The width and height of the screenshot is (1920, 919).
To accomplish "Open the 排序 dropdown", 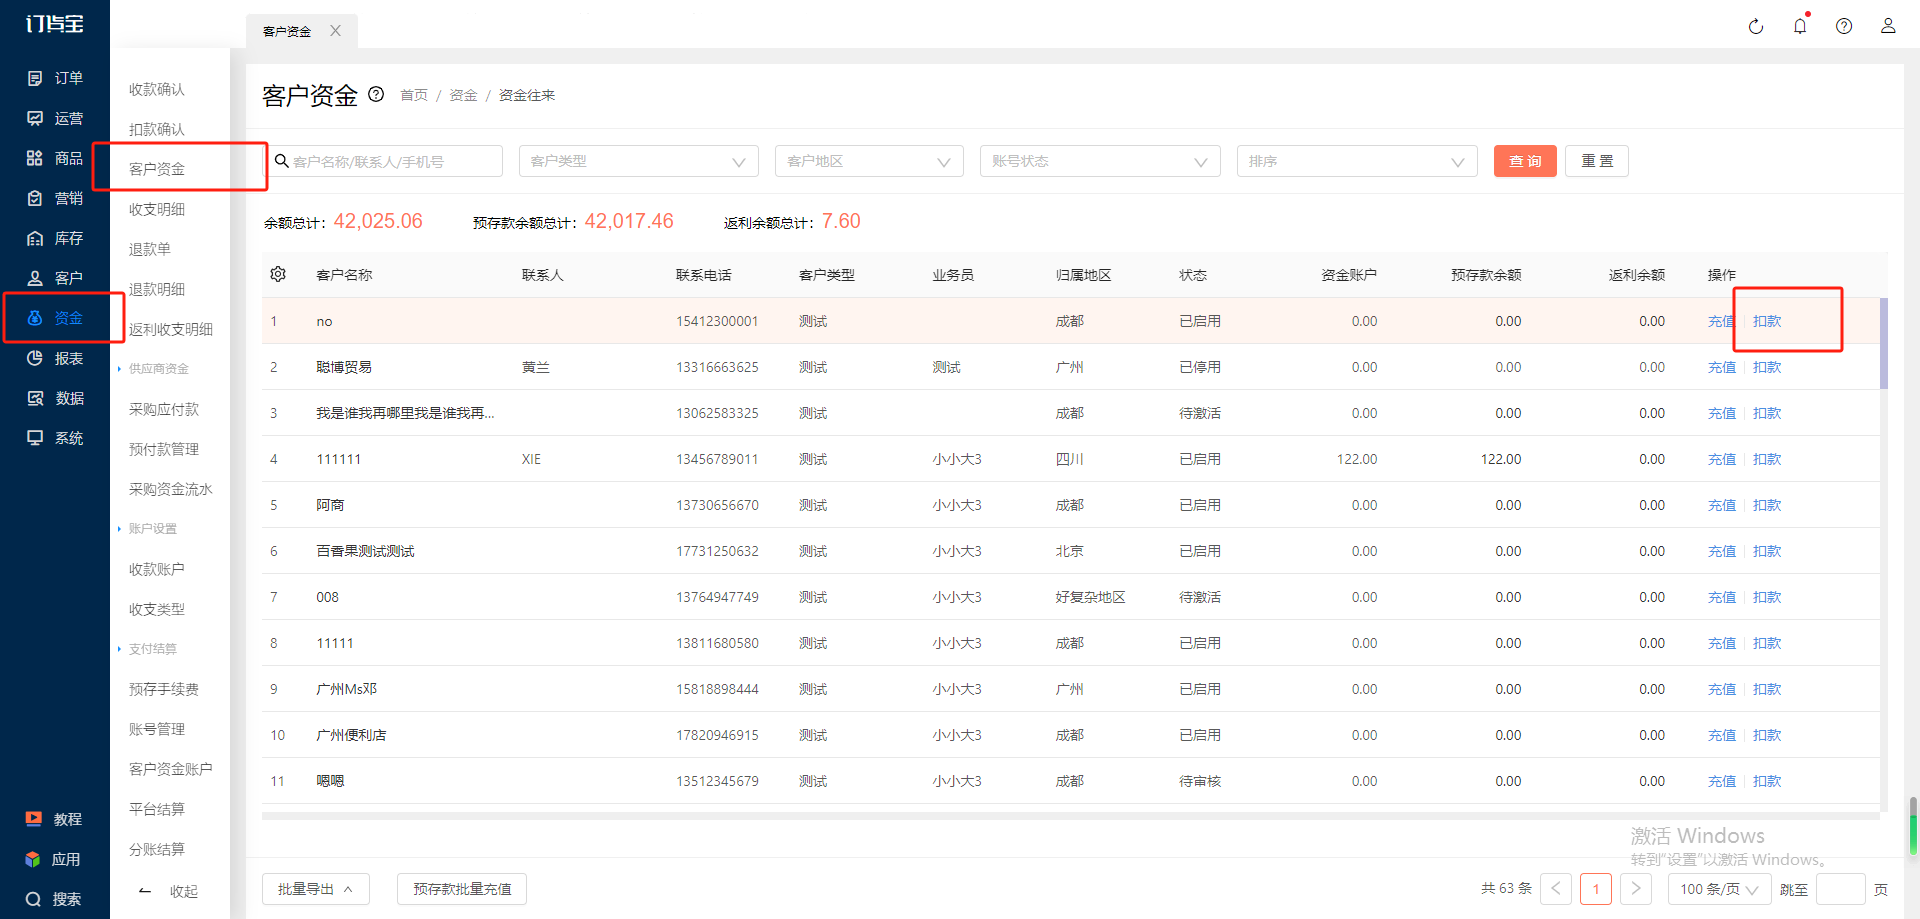I will point(1357,161).
